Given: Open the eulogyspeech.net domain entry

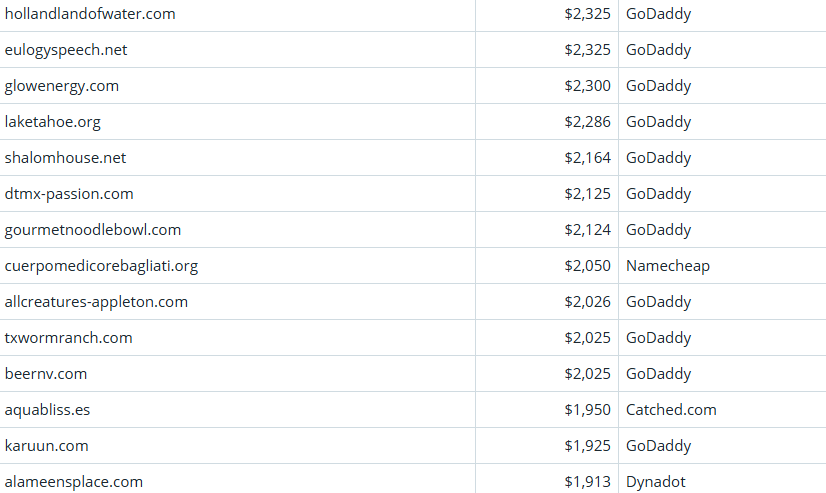Looking at the screenshot, I should [x=66, y=50].
